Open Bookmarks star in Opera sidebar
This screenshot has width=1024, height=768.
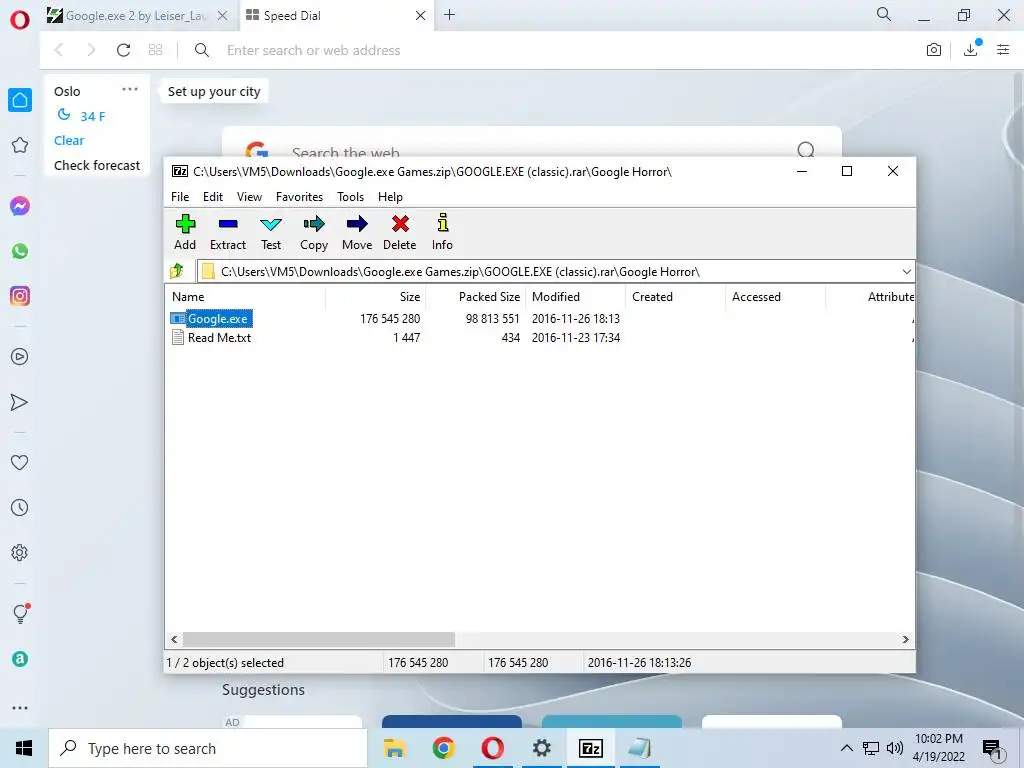tap(20, 145)
